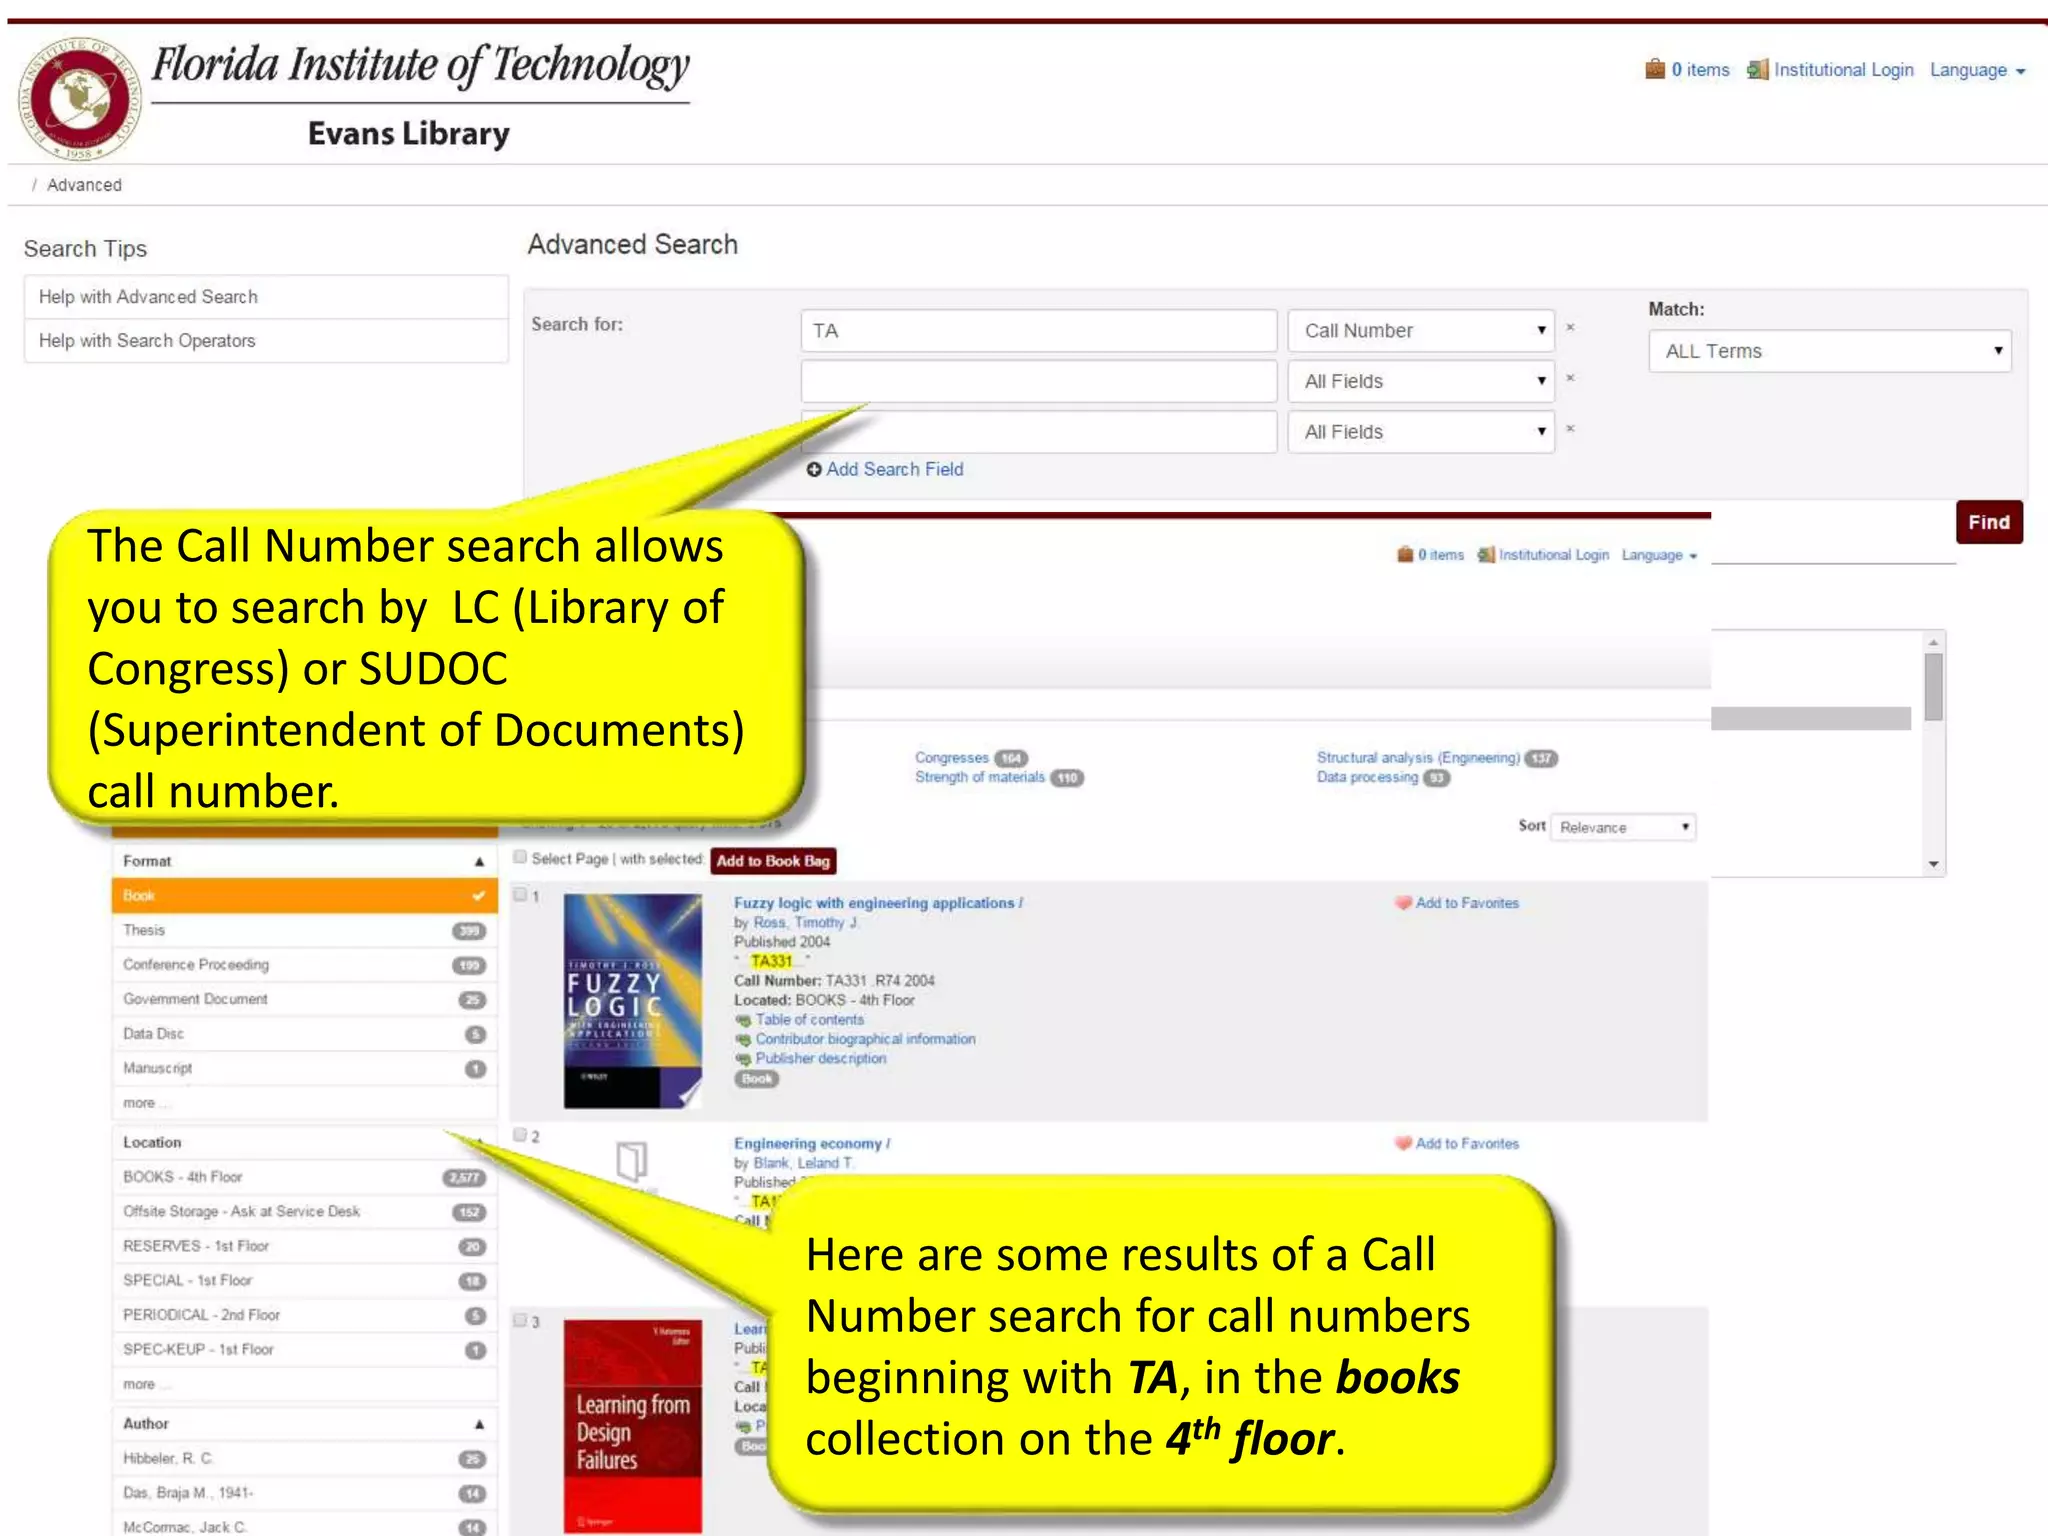Open Help with Advanced Search

point(266,297)
